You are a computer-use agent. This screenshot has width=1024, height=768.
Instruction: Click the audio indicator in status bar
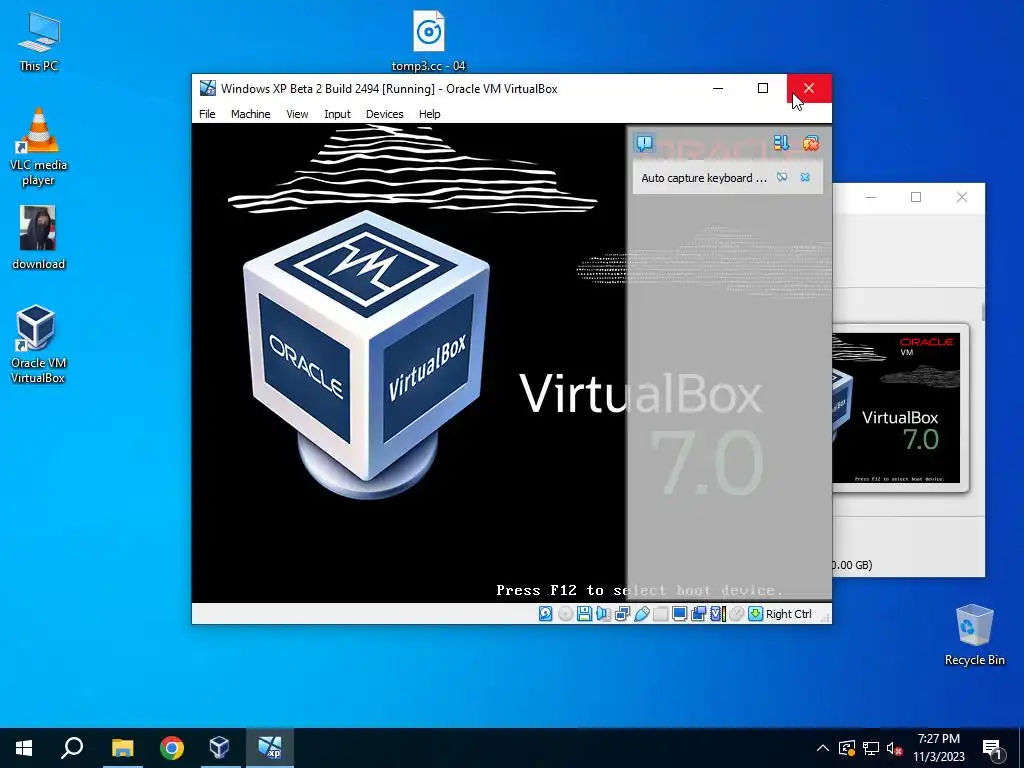[x=603, y=614]
